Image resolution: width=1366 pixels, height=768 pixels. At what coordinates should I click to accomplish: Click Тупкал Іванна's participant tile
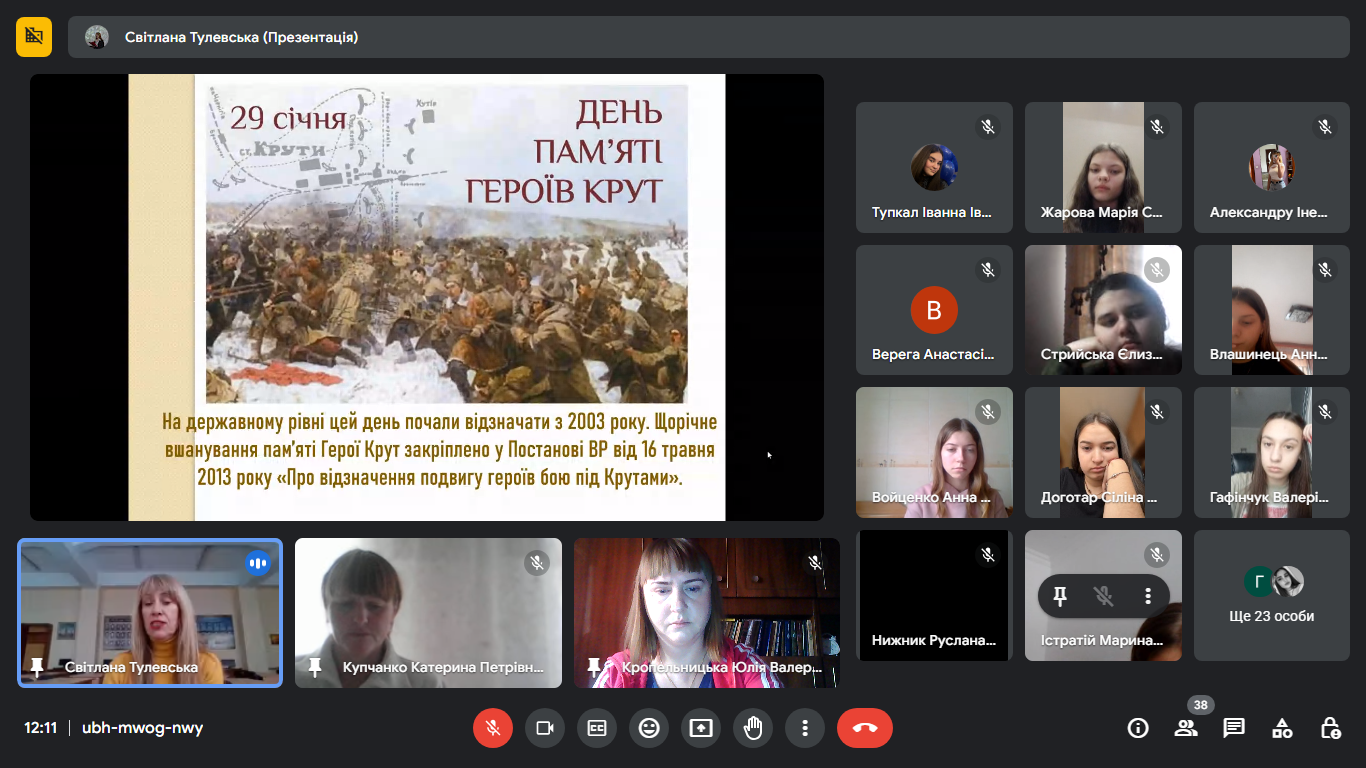(934, 167)
